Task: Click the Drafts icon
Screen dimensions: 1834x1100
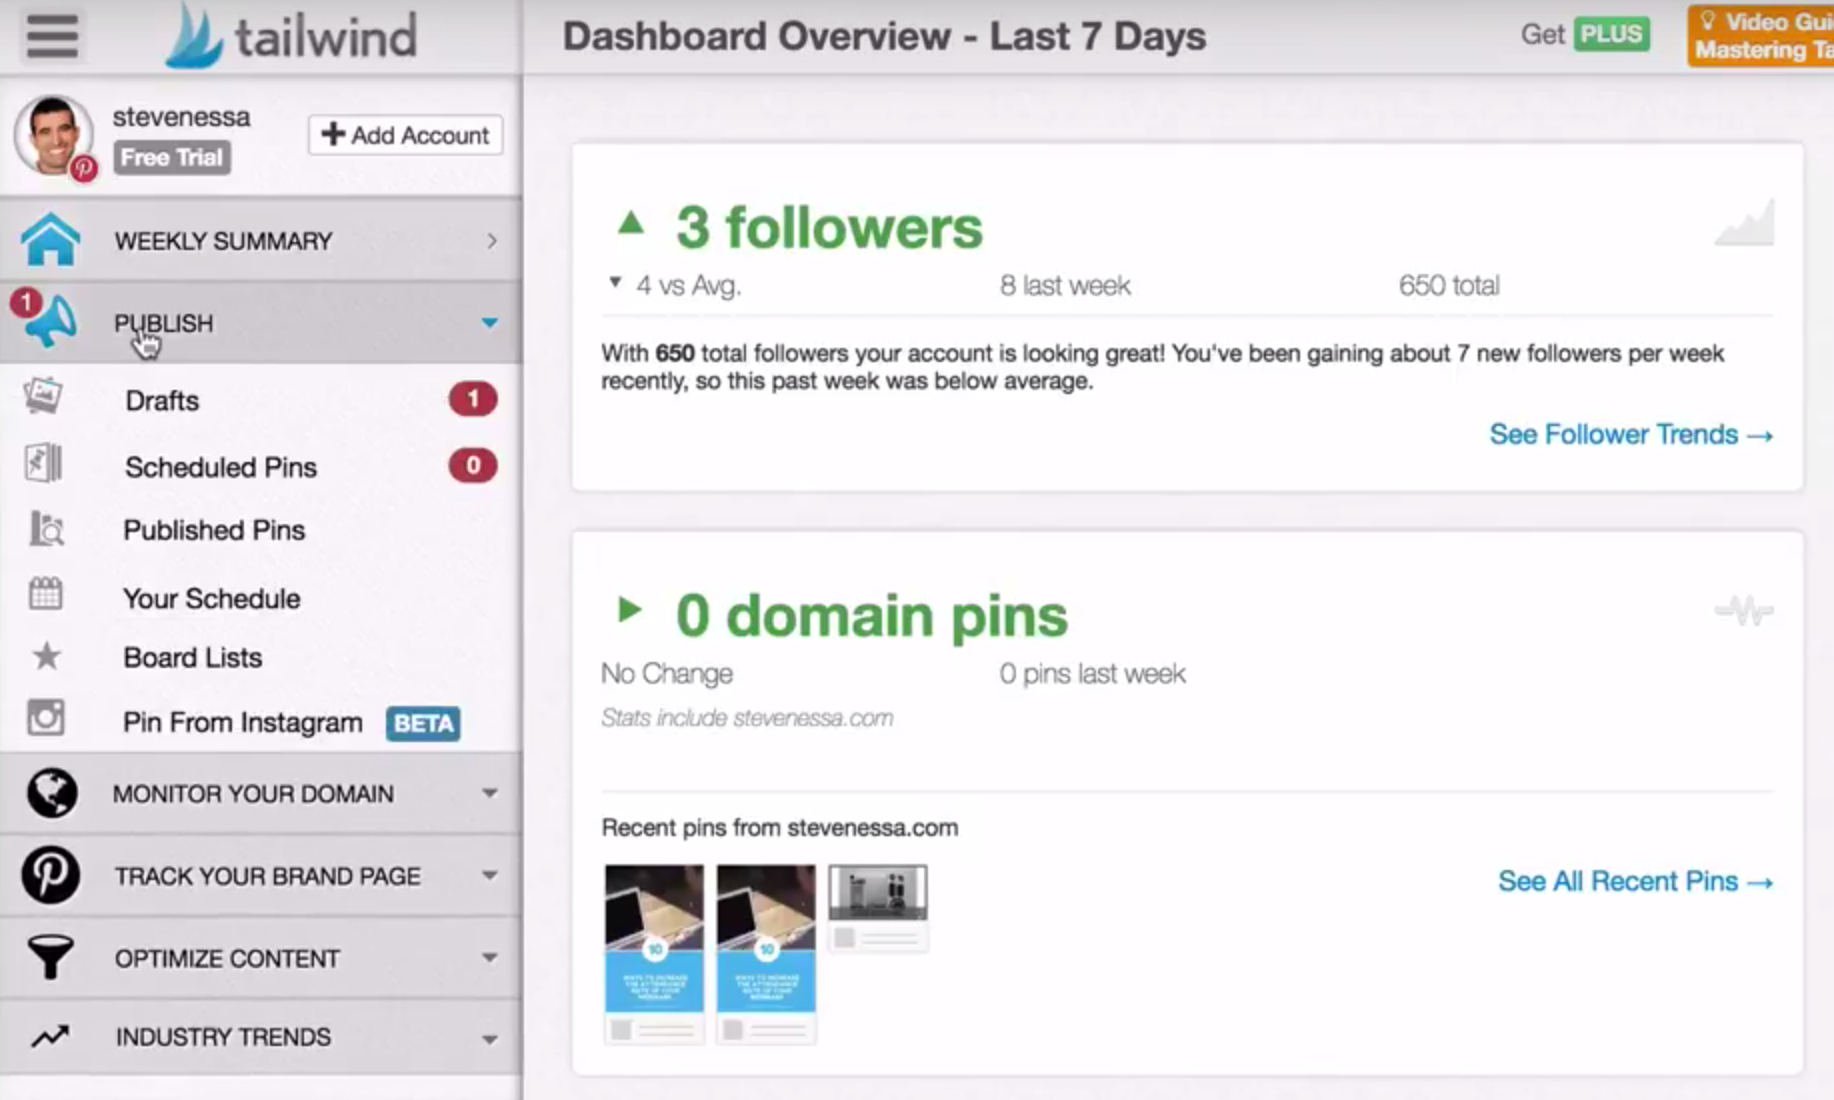Action: (x=44, y=397)
